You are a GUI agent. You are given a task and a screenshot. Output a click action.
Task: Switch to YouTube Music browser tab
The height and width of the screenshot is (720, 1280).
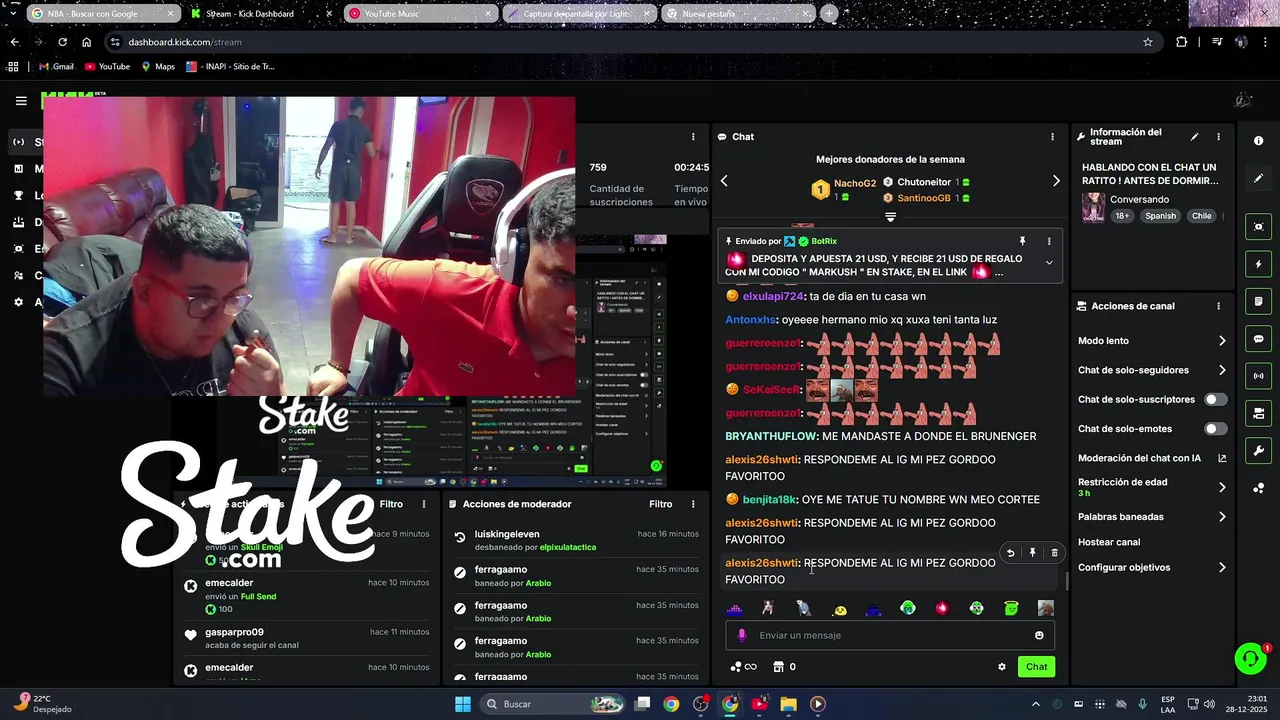(420, 14)
